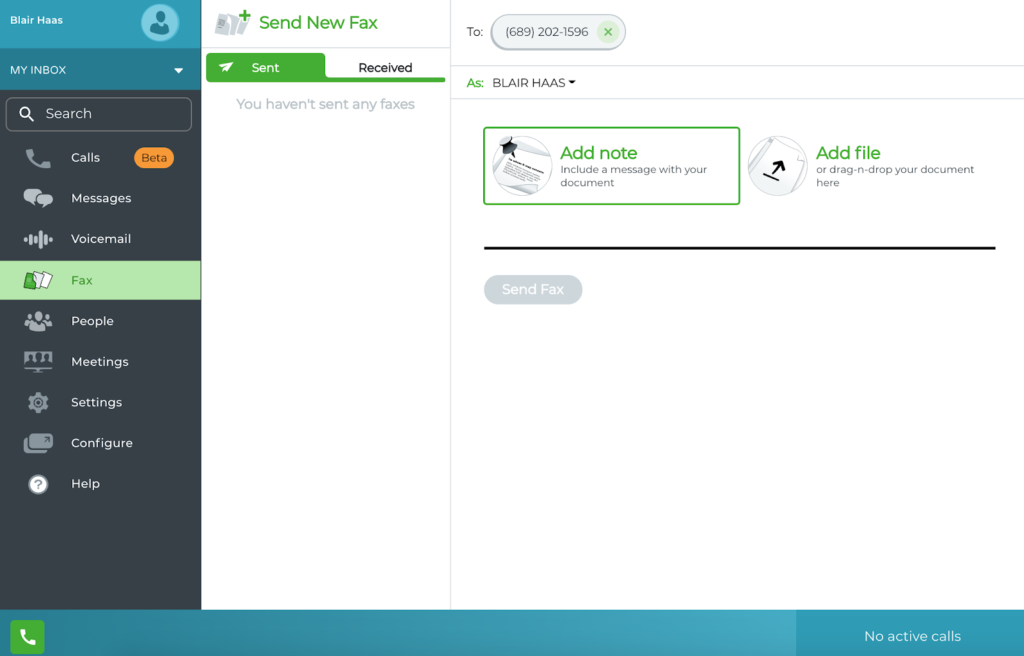Open Meetings via conference icon
1024x656 pixels.
(38, 362)
